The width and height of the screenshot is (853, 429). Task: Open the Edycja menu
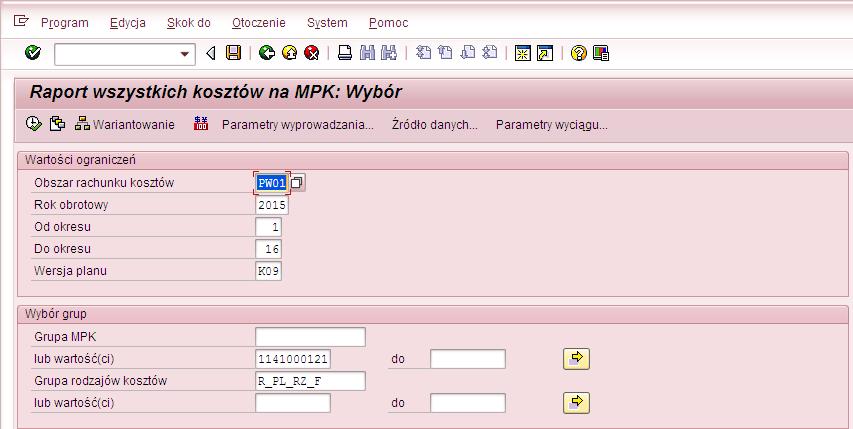[x=128, y=23]
